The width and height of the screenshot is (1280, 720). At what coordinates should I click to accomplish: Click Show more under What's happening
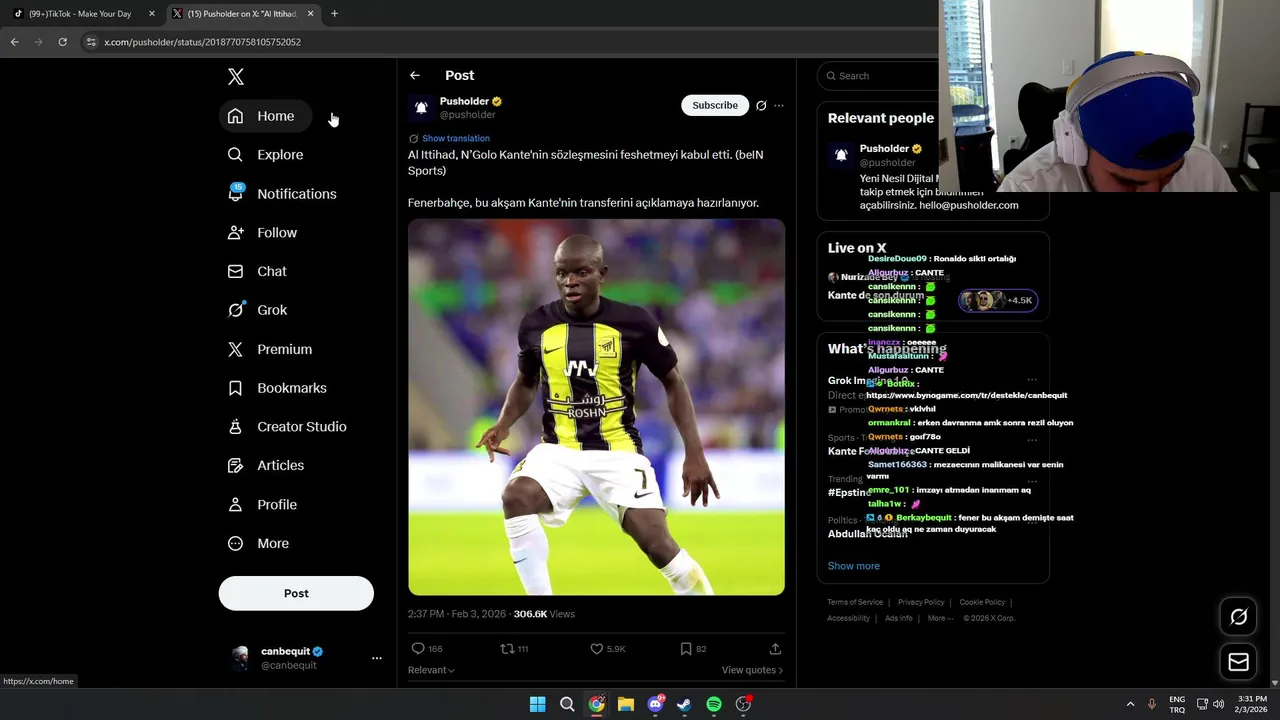854,566
